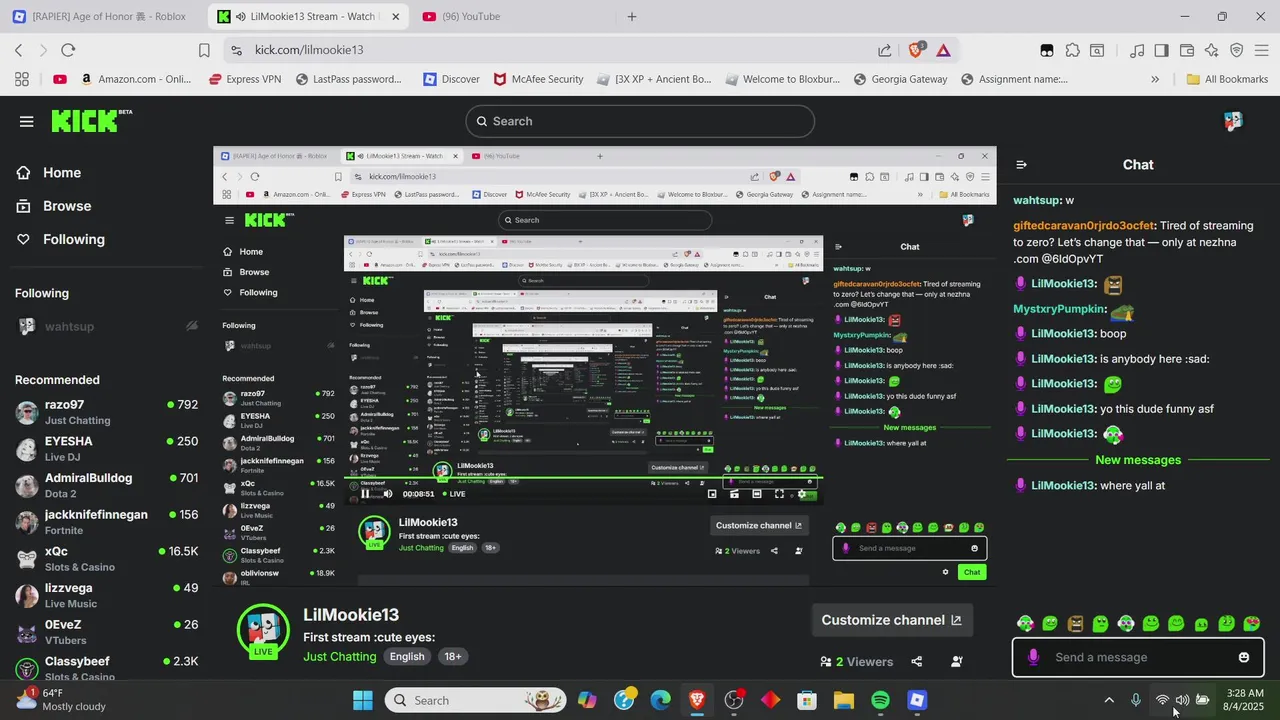View site information icon in address bar
The image size is (1280, 720).
[x=235, y=50]
